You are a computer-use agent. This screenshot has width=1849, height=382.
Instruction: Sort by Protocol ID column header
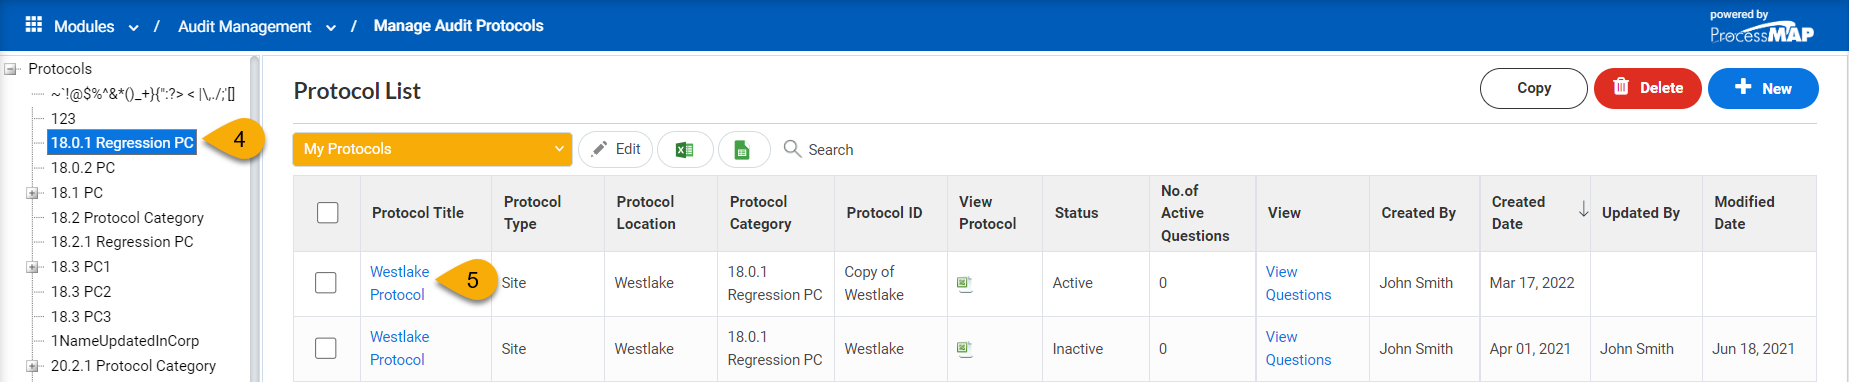coord(884,213)
